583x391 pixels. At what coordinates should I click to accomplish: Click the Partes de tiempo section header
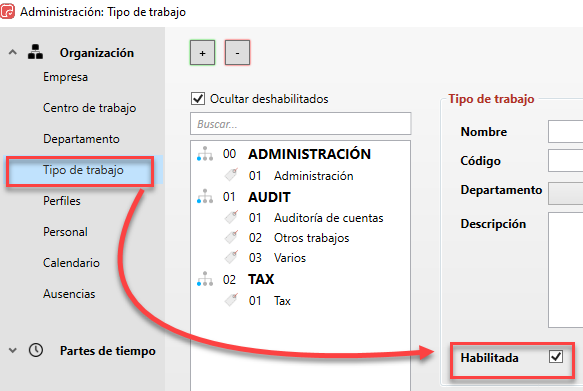[108, 350]
